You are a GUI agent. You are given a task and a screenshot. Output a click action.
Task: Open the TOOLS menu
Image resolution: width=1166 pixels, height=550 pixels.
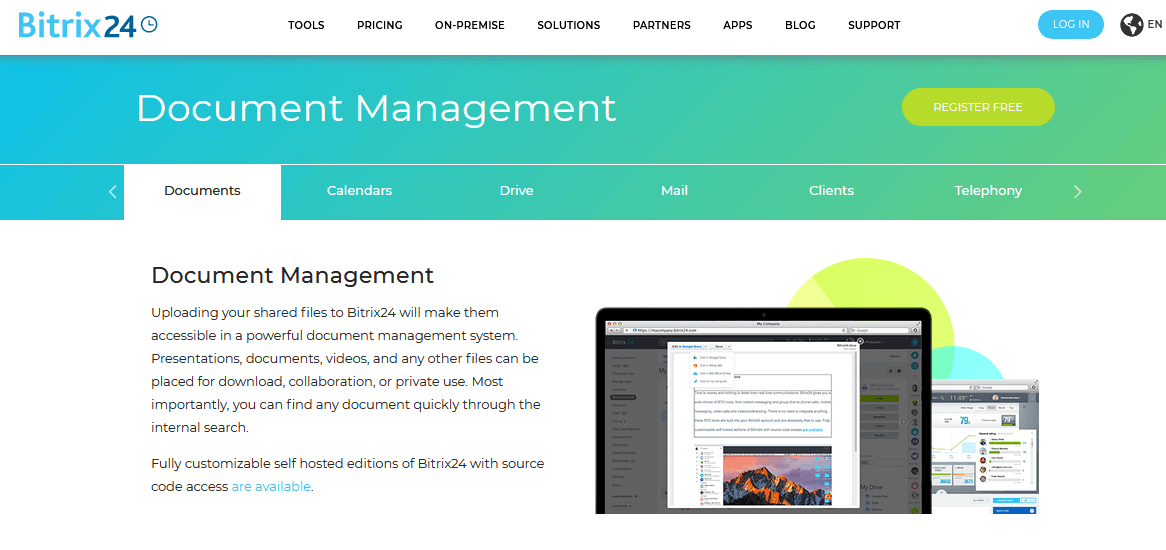point(306,25)
